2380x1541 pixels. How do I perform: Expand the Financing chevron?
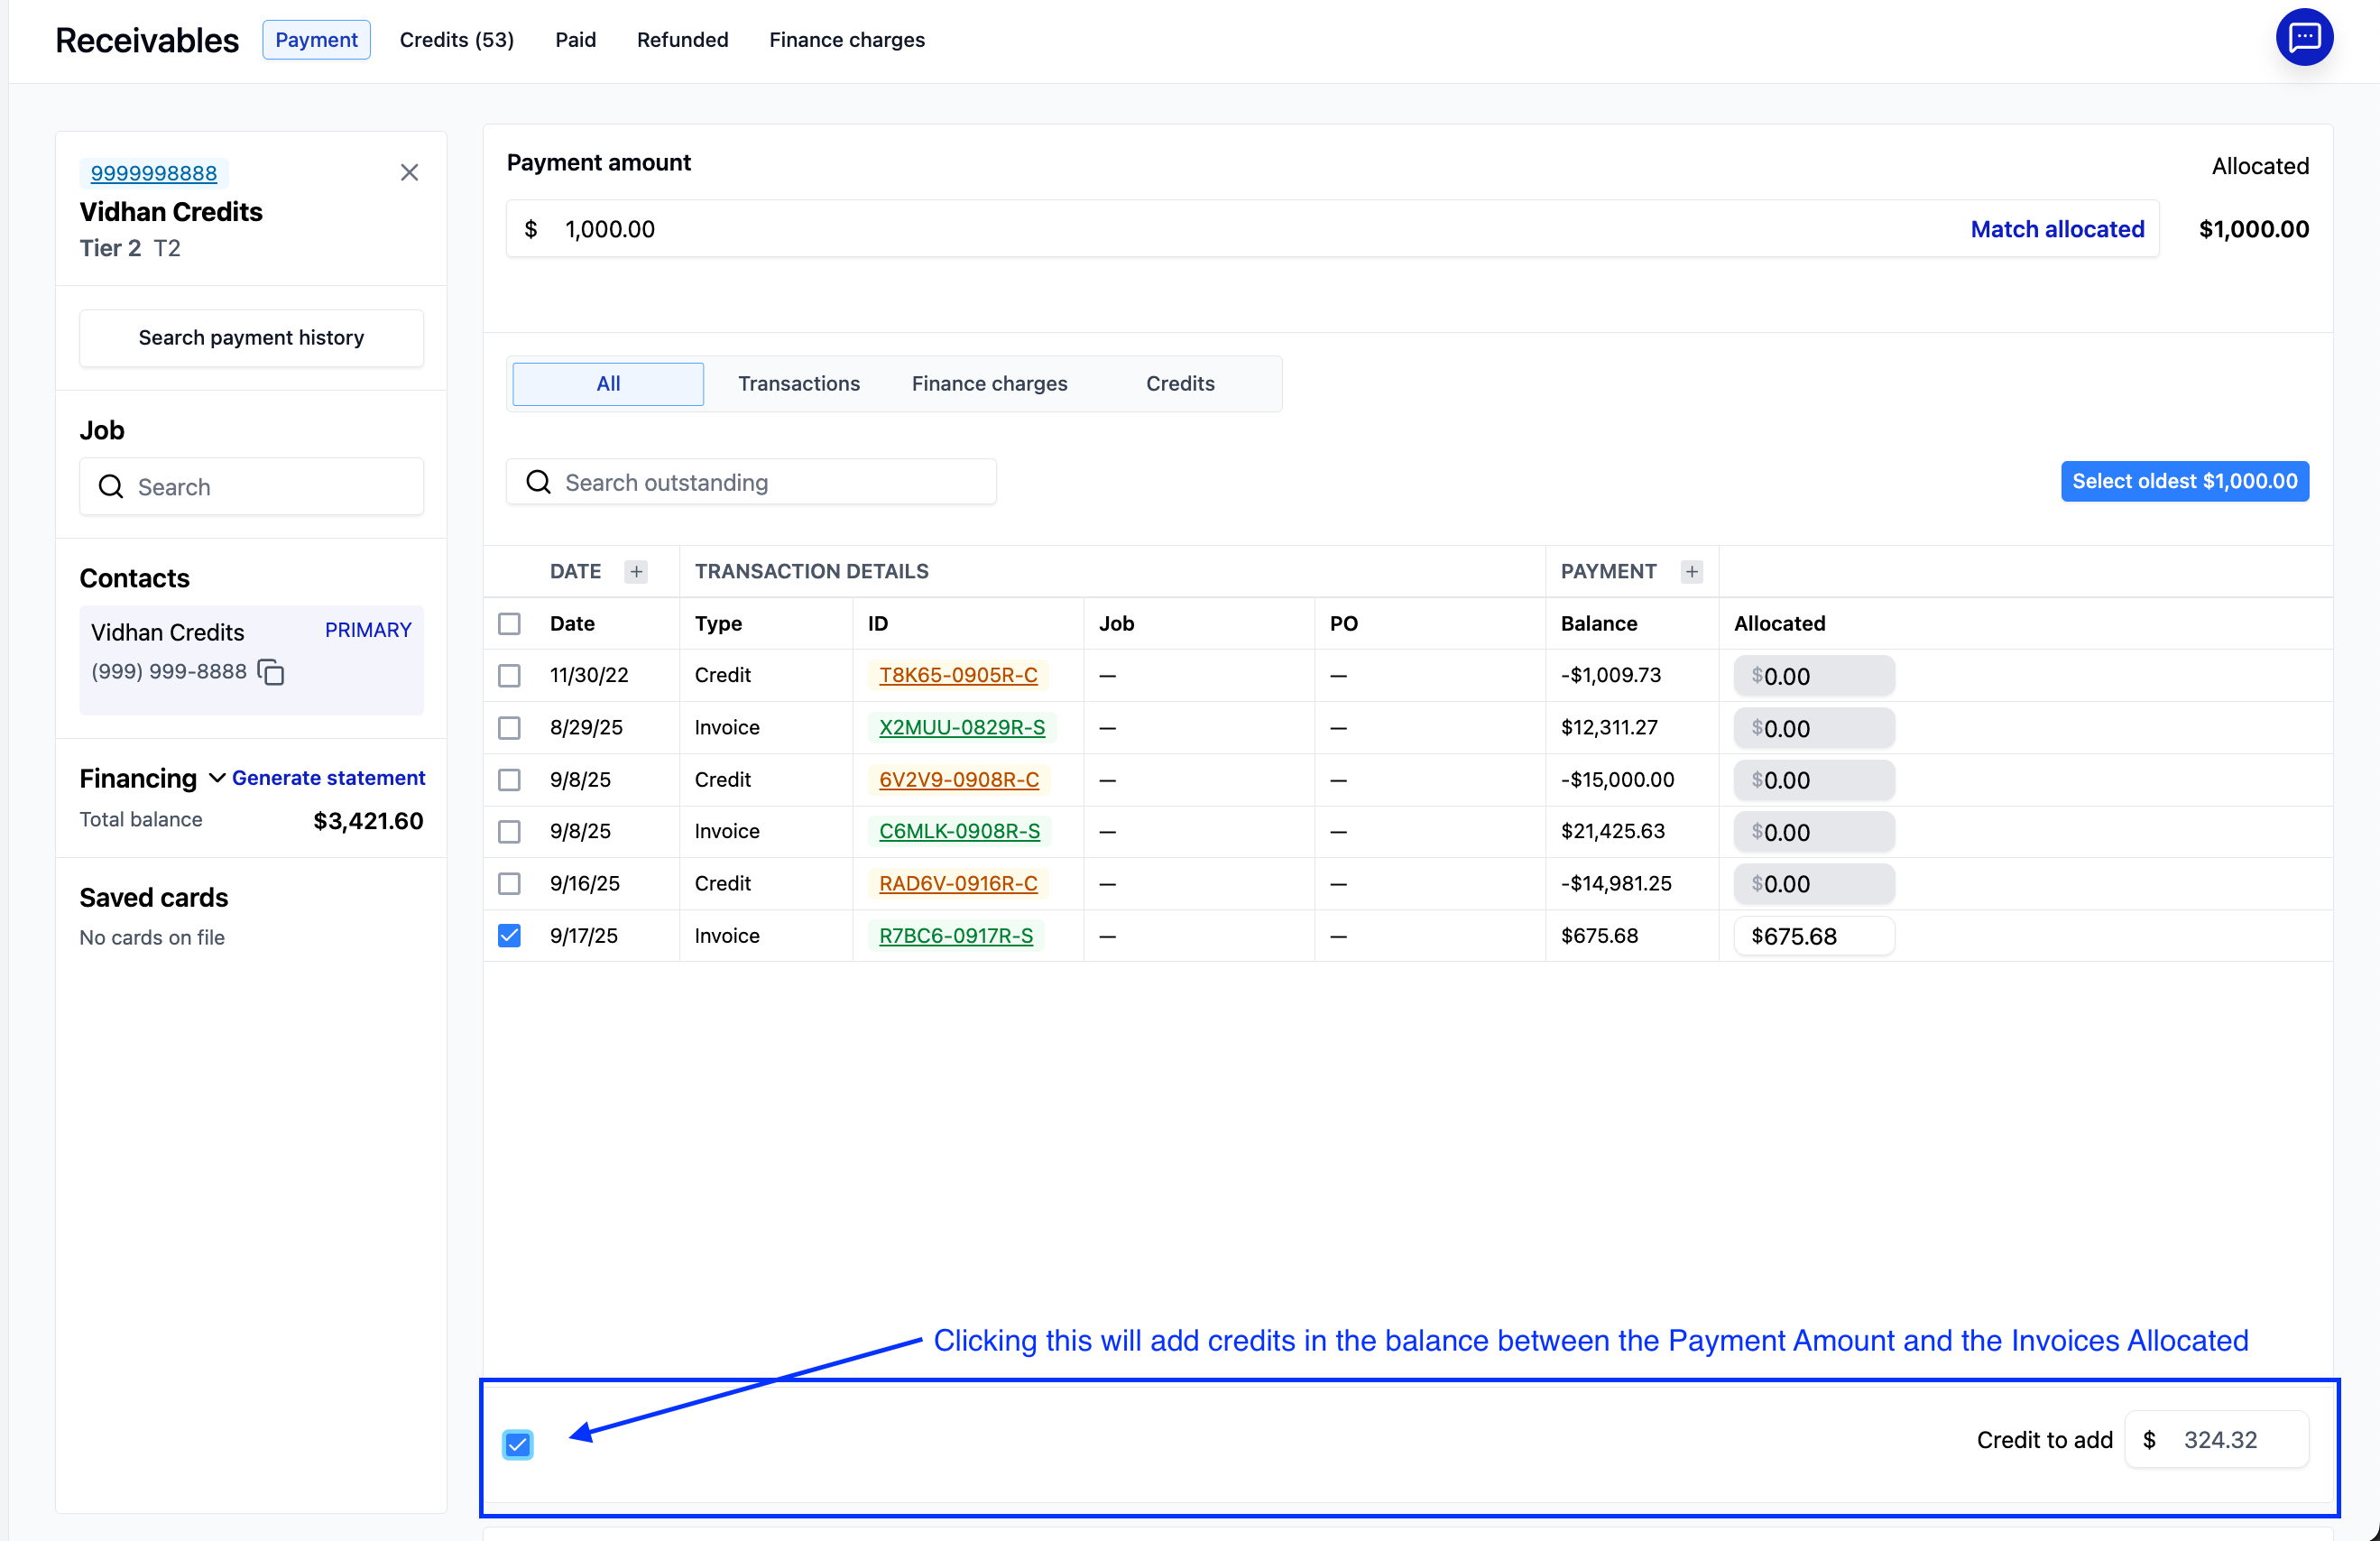[x=216, y=778]
